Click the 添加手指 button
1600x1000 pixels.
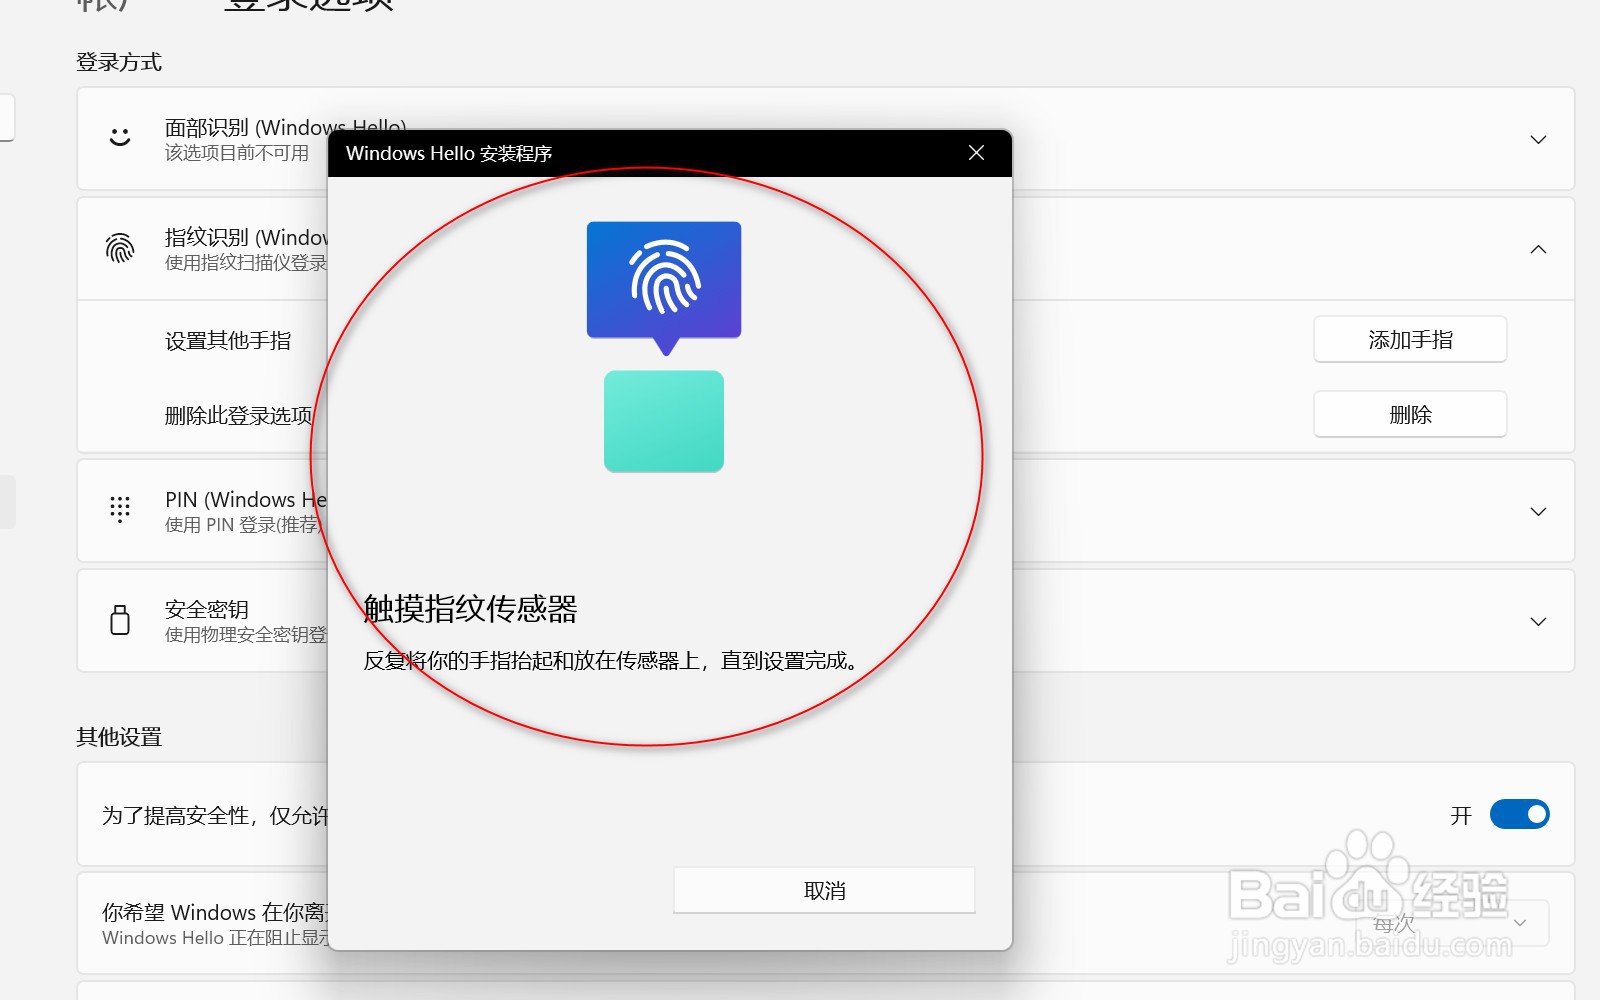coord(1410,340)
